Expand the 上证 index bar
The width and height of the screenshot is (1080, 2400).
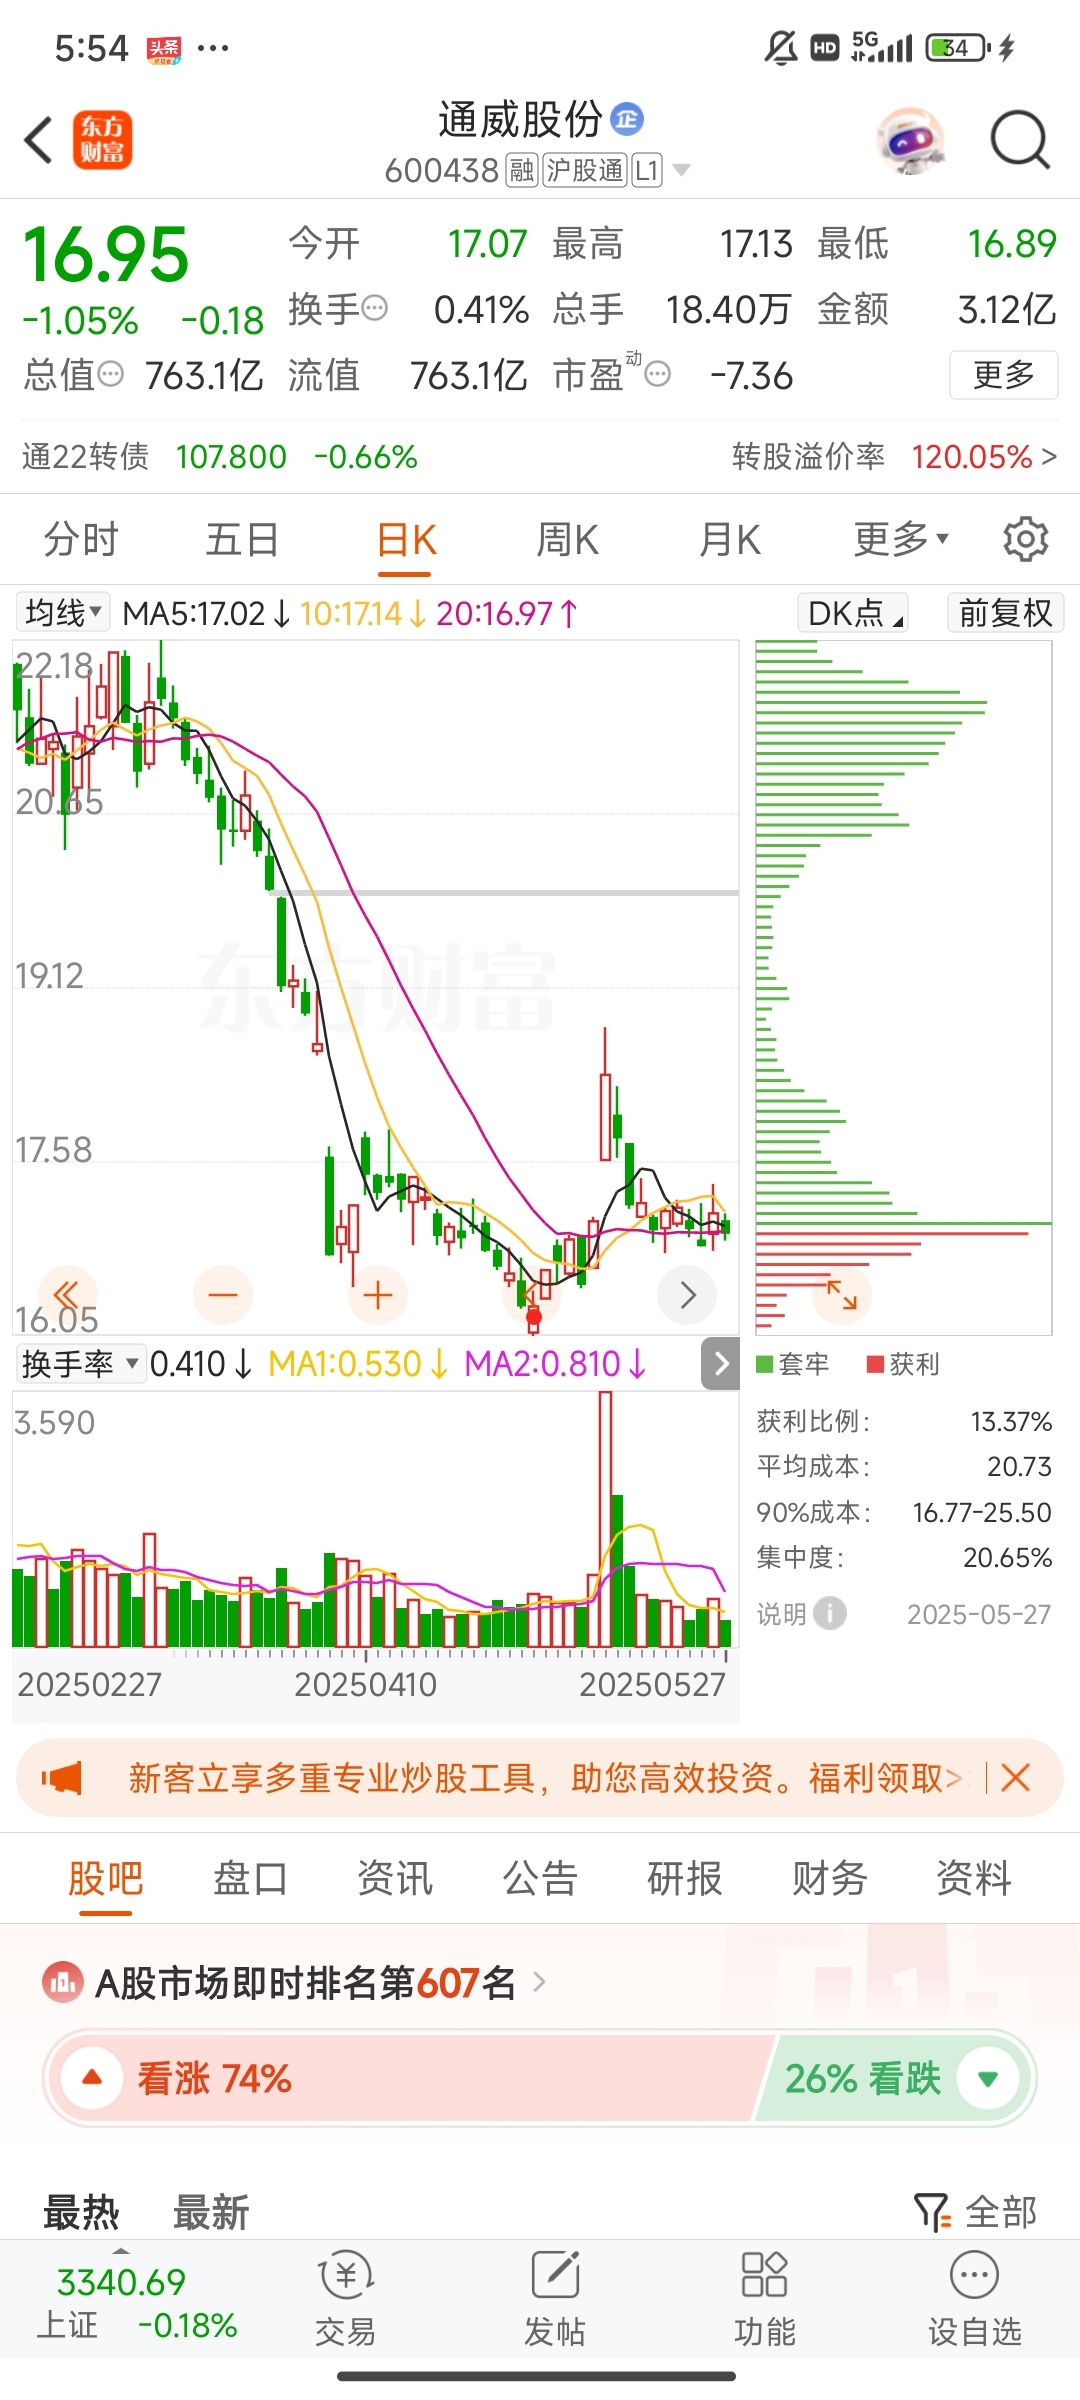(121, 2249)
